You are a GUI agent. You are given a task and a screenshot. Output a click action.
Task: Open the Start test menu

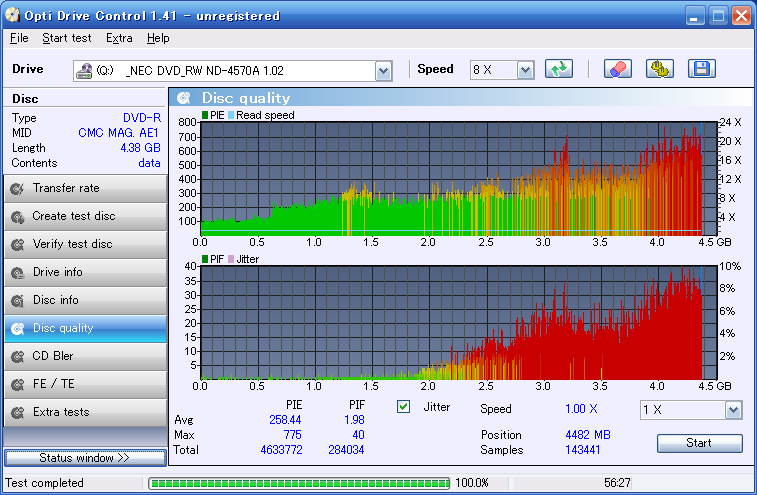click(67, 38)
